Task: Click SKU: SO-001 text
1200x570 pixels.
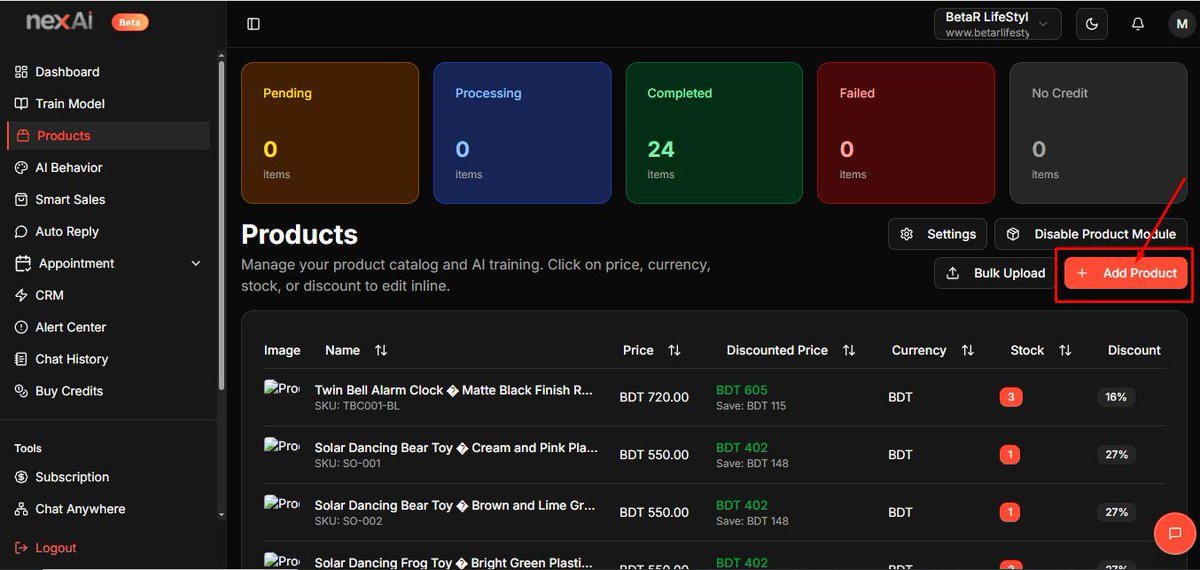Action: point(348,464)
